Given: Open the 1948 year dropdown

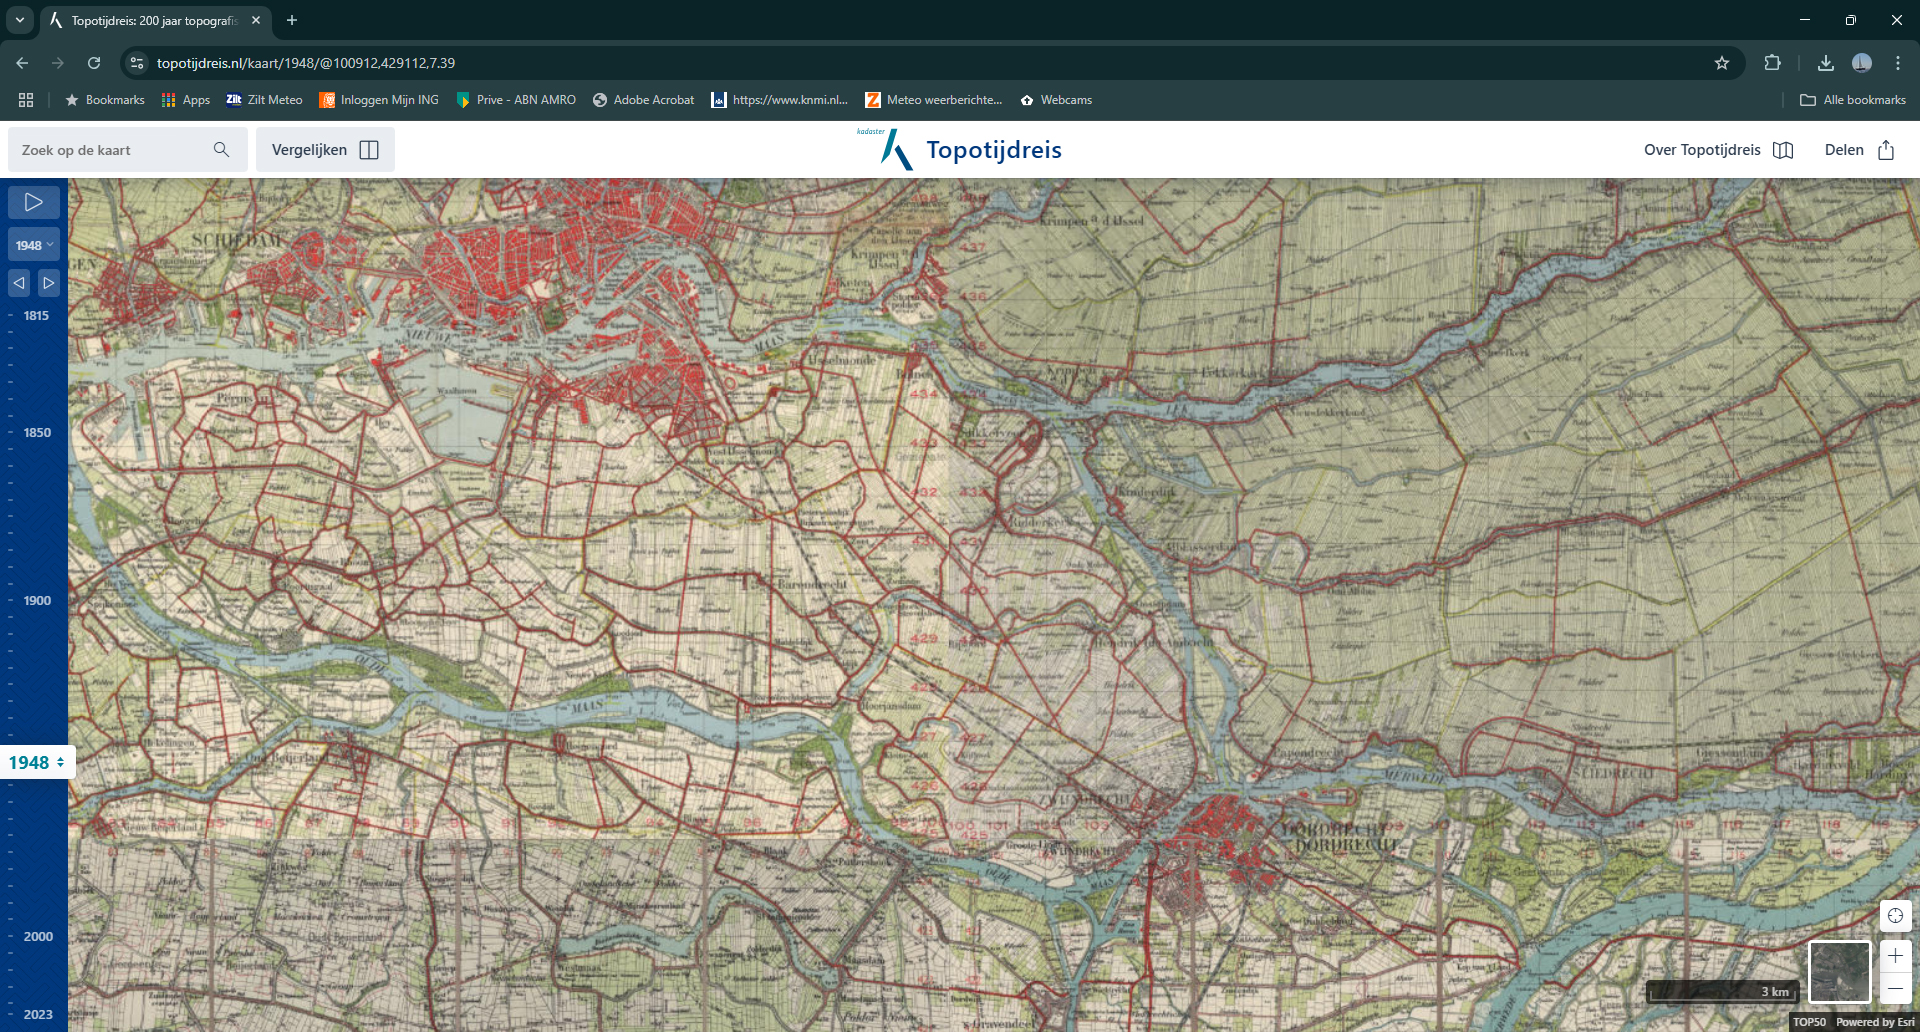Looking at the screenshot, I should point(34,245).
